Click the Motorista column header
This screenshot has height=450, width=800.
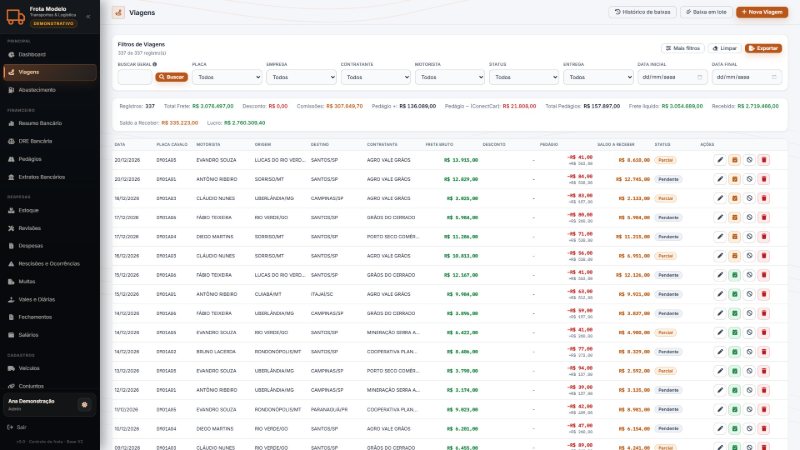(208, 145)
